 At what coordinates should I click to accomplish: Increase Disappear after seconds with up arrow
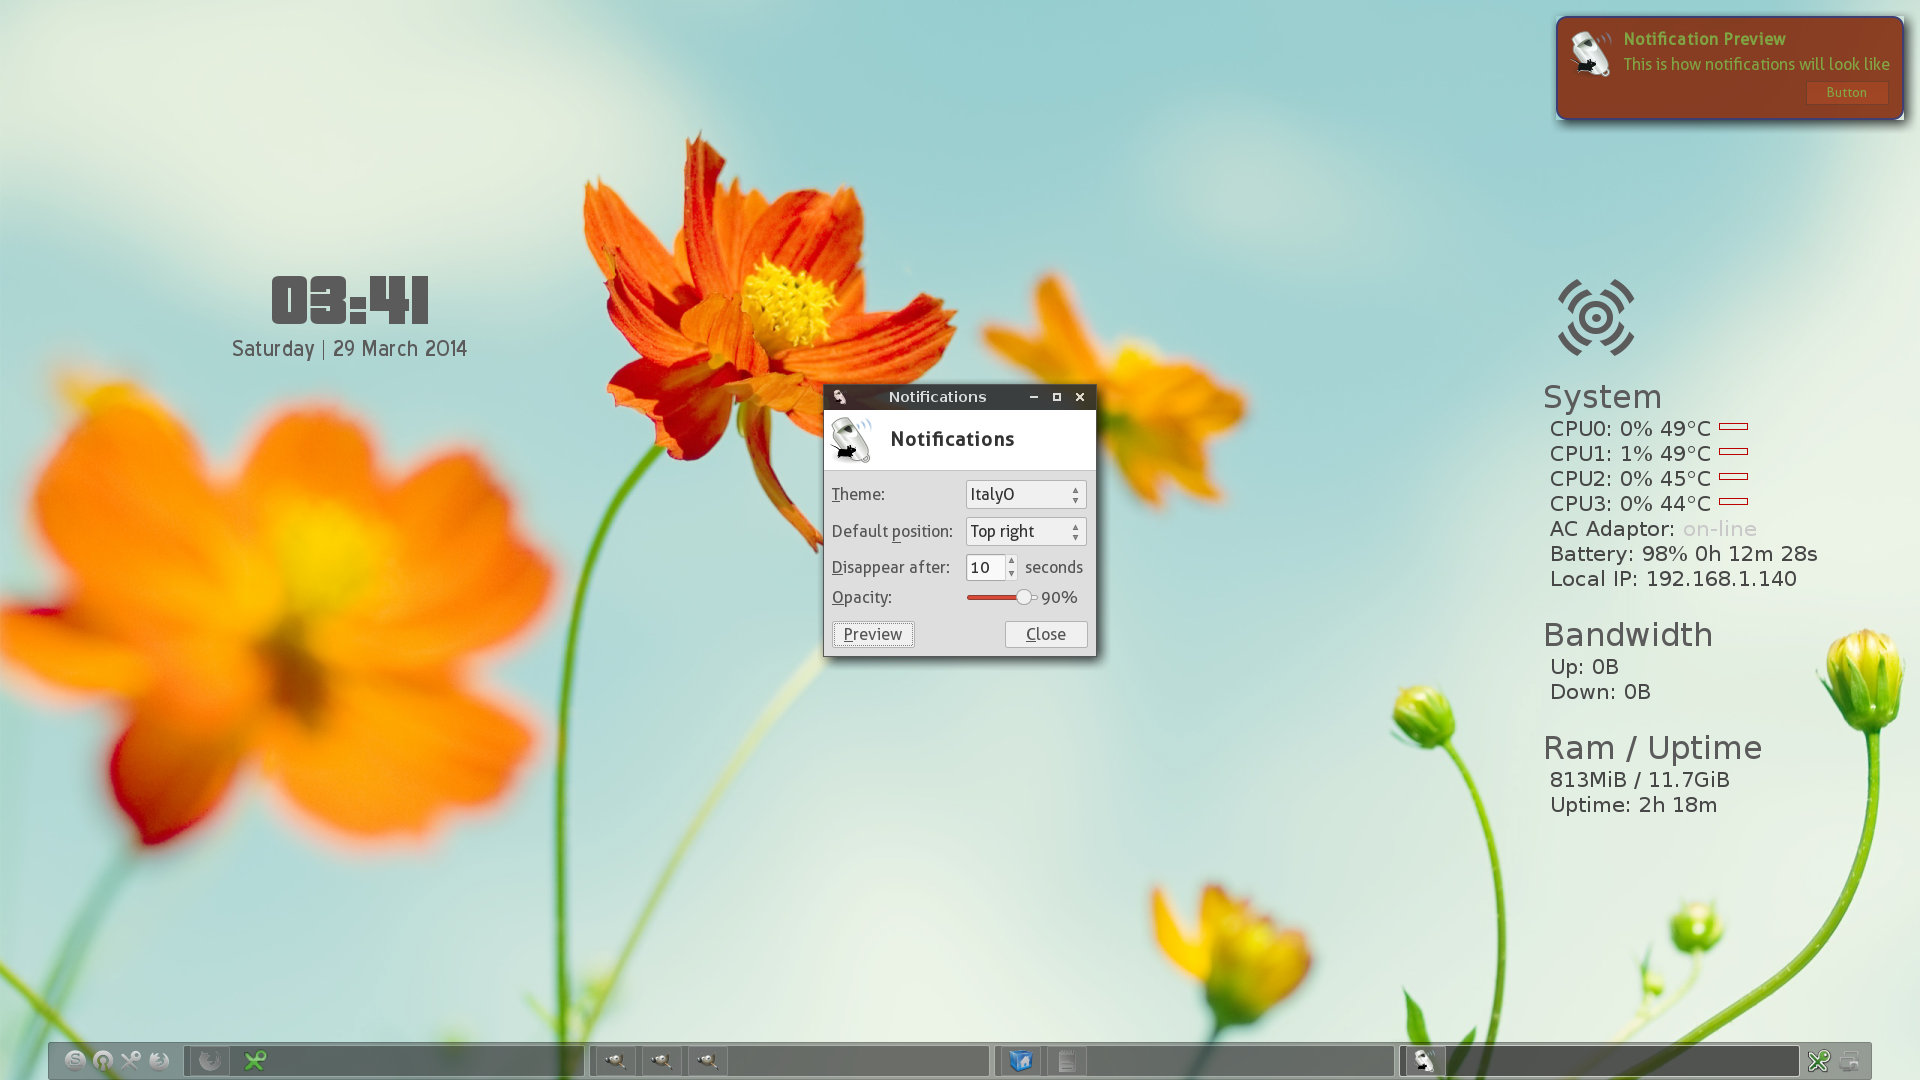tap(1011, 561)
